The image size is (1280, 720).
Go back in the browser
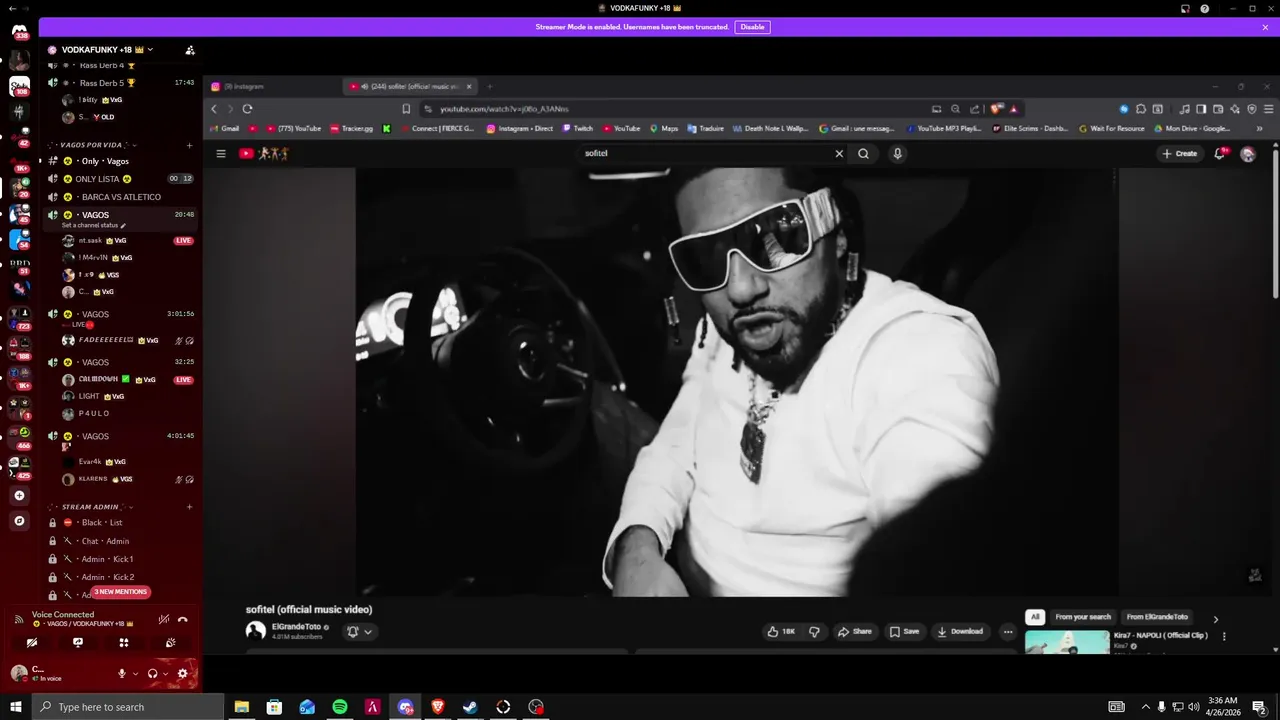coord(214,109)
